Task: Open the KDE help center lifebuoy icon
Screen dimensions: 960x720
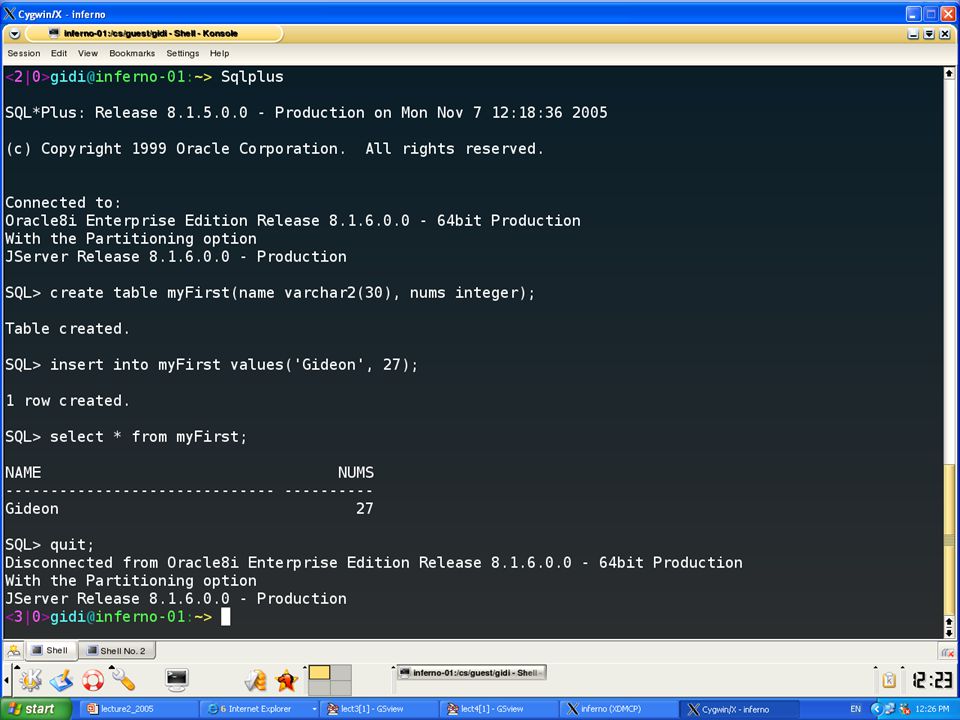Action: tap(93, 680)
